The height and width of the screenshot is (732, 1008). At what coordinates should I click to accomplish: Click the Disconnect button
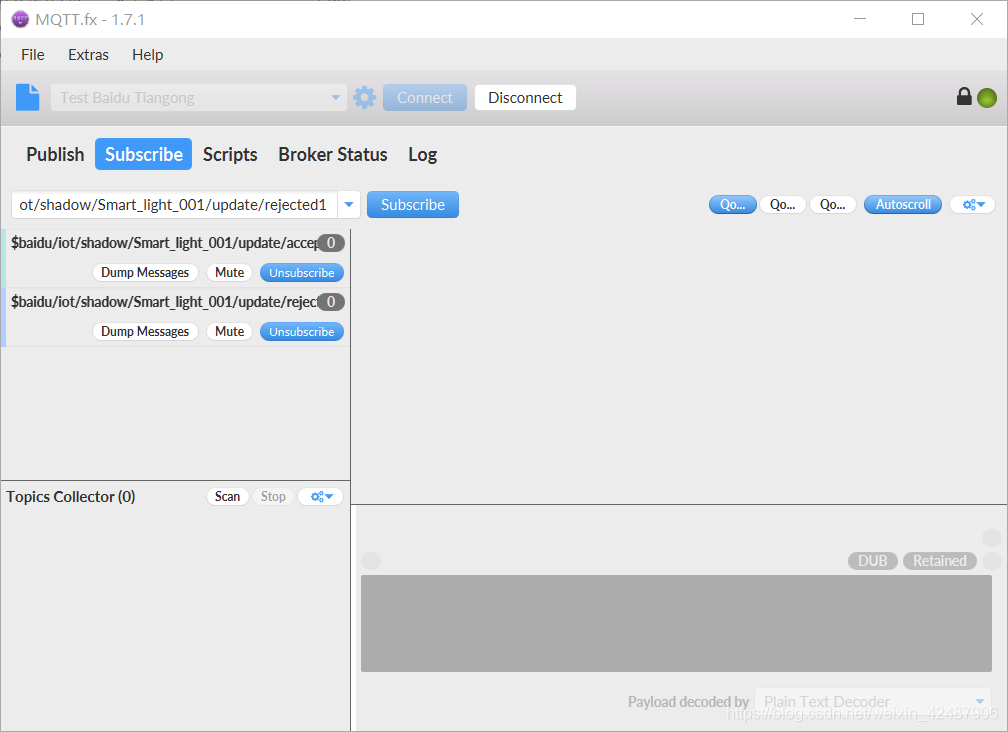click(525, 98)
